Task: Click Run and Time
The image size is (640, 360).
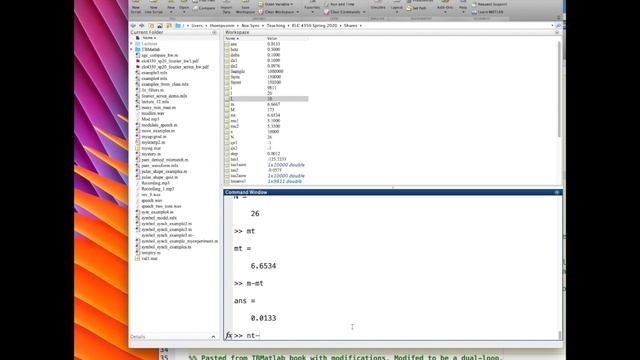Action: click(340, 4)
